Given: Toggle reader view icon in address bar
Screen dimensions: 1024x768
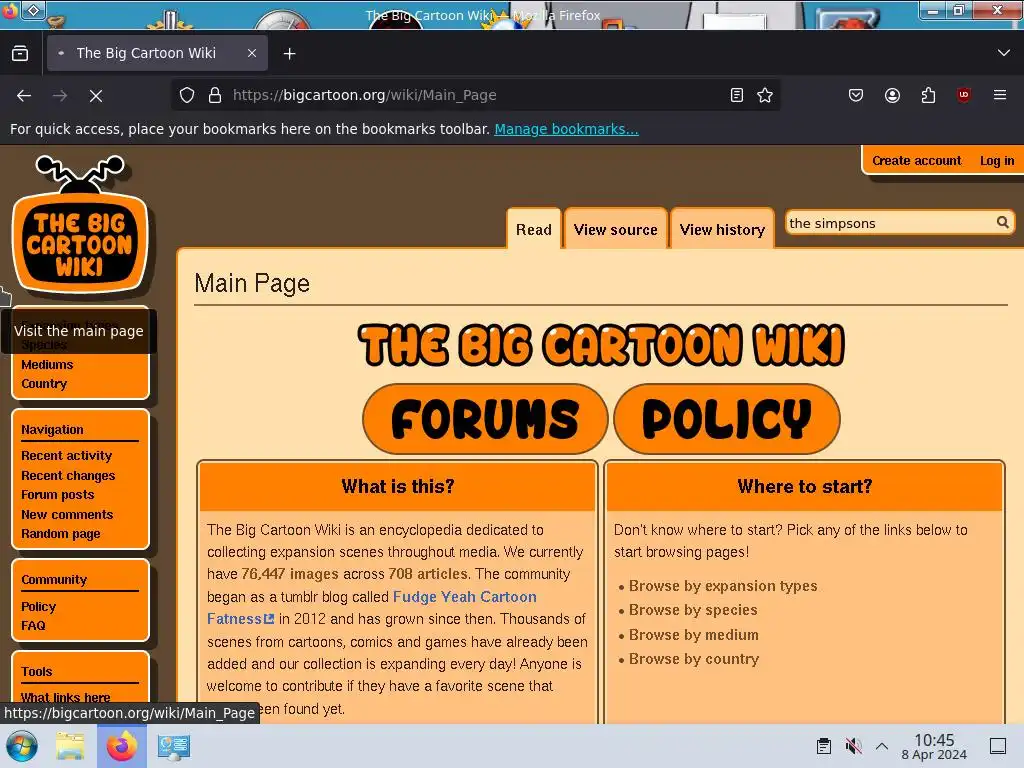Looking at the screenshot, I should pos(737,95).
